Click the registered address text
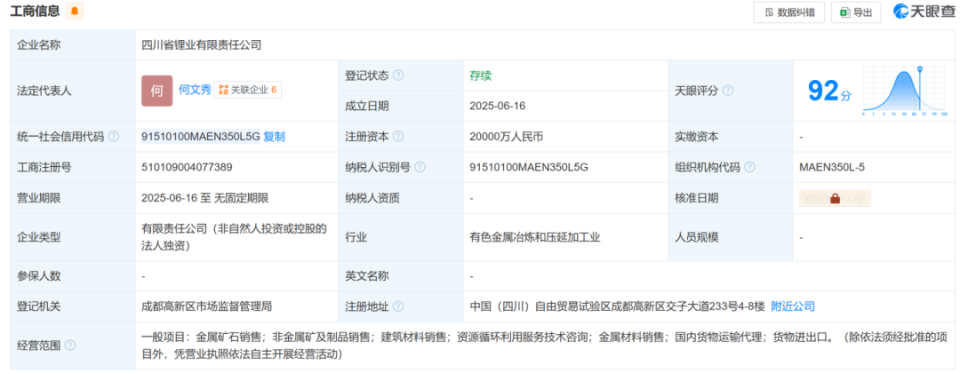960x374 pixels. (x=617, y=306)
